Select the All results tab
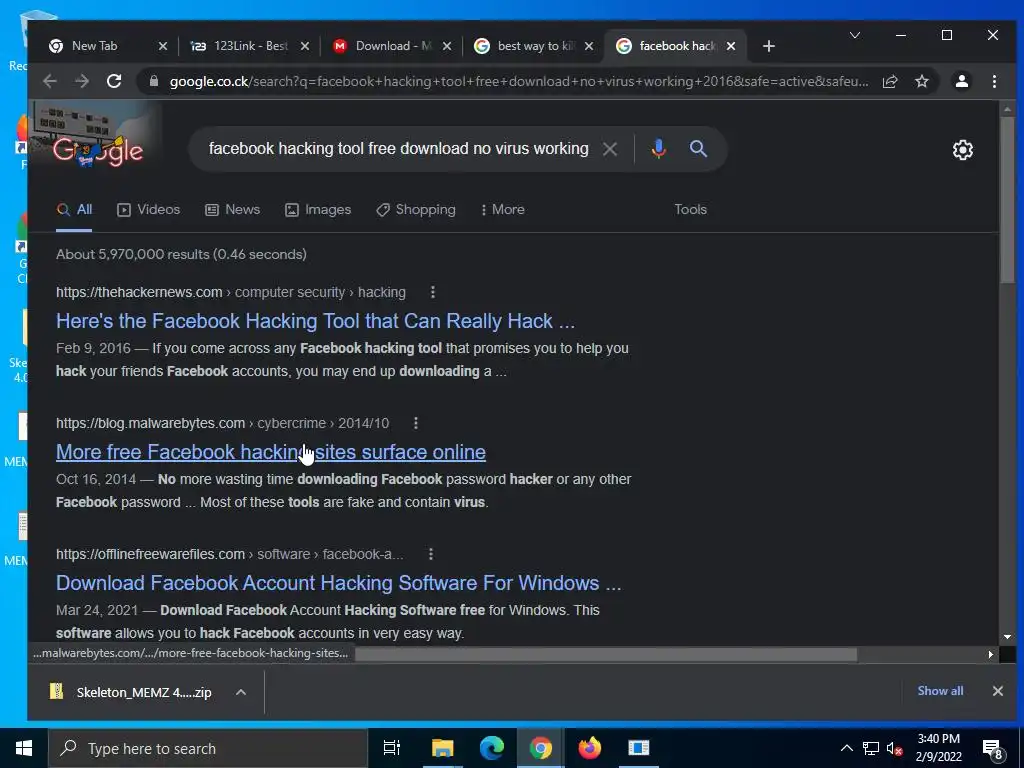The width and height of the screenshot is (1024, 768). 74,210
